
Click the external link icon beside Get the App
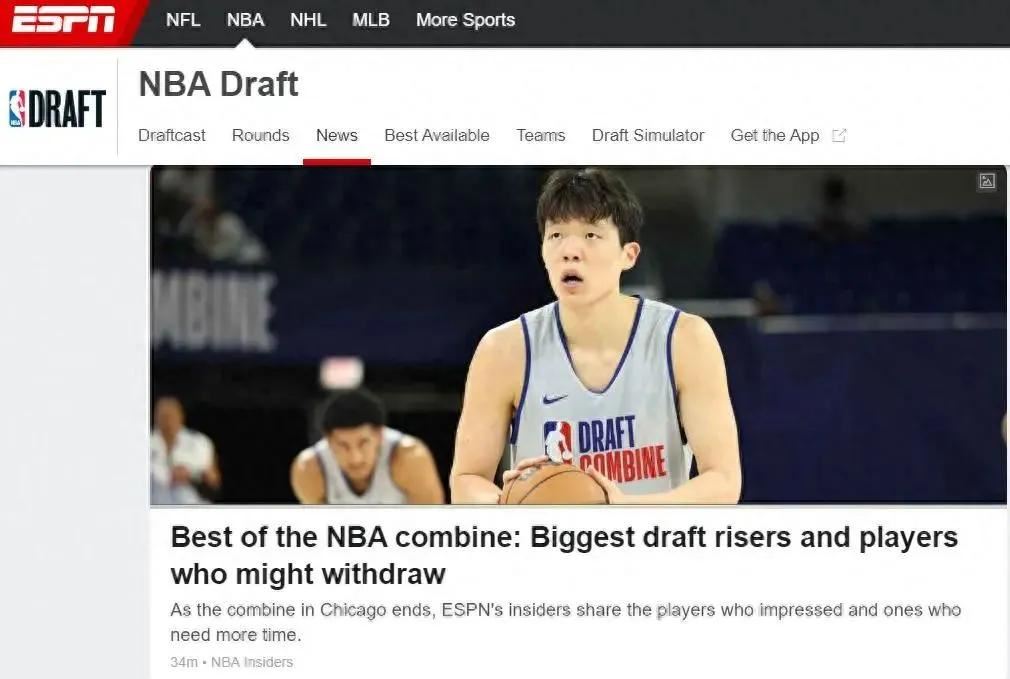click(x=839, y=135)
